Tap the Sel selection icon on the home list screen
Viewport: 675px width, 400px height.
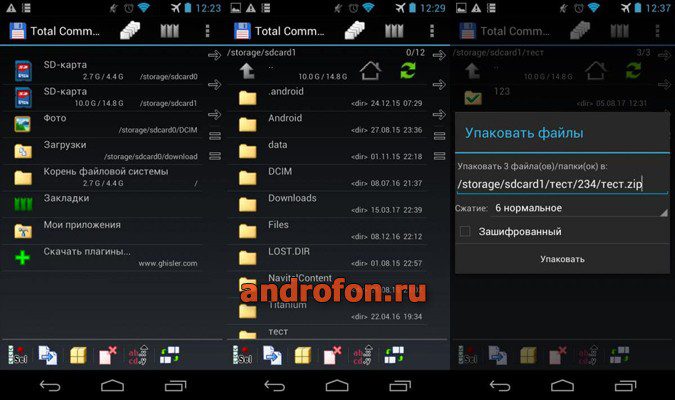tap(18, 355)
